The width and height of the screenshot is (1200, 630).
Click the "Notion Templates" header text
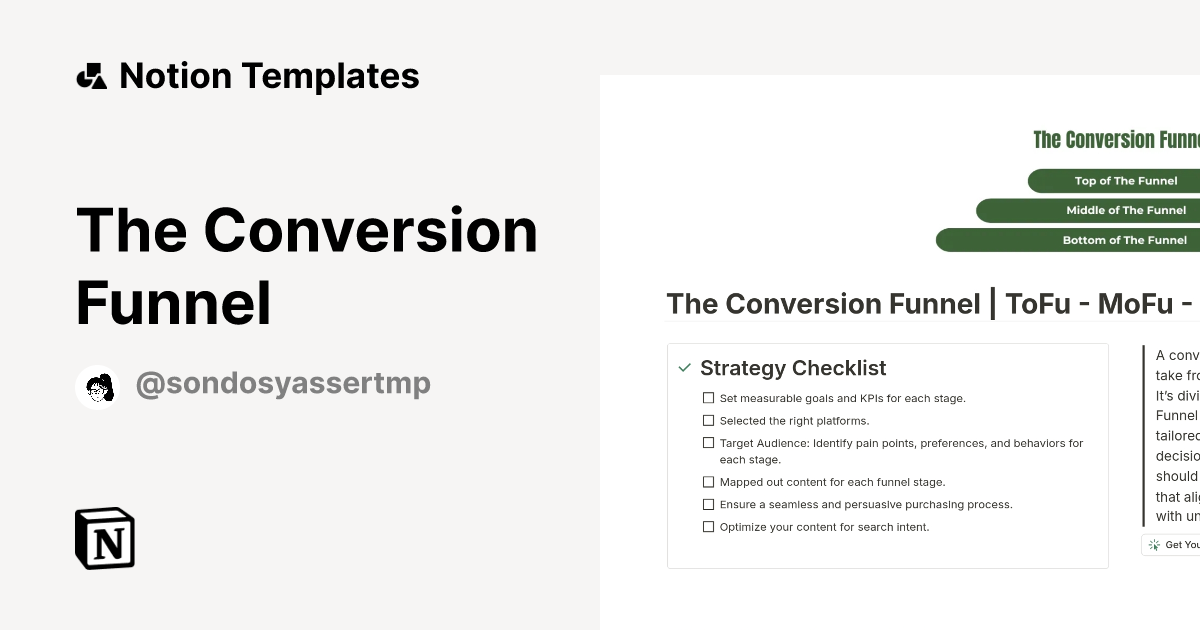pyautogui.click(x=269, y=75)
